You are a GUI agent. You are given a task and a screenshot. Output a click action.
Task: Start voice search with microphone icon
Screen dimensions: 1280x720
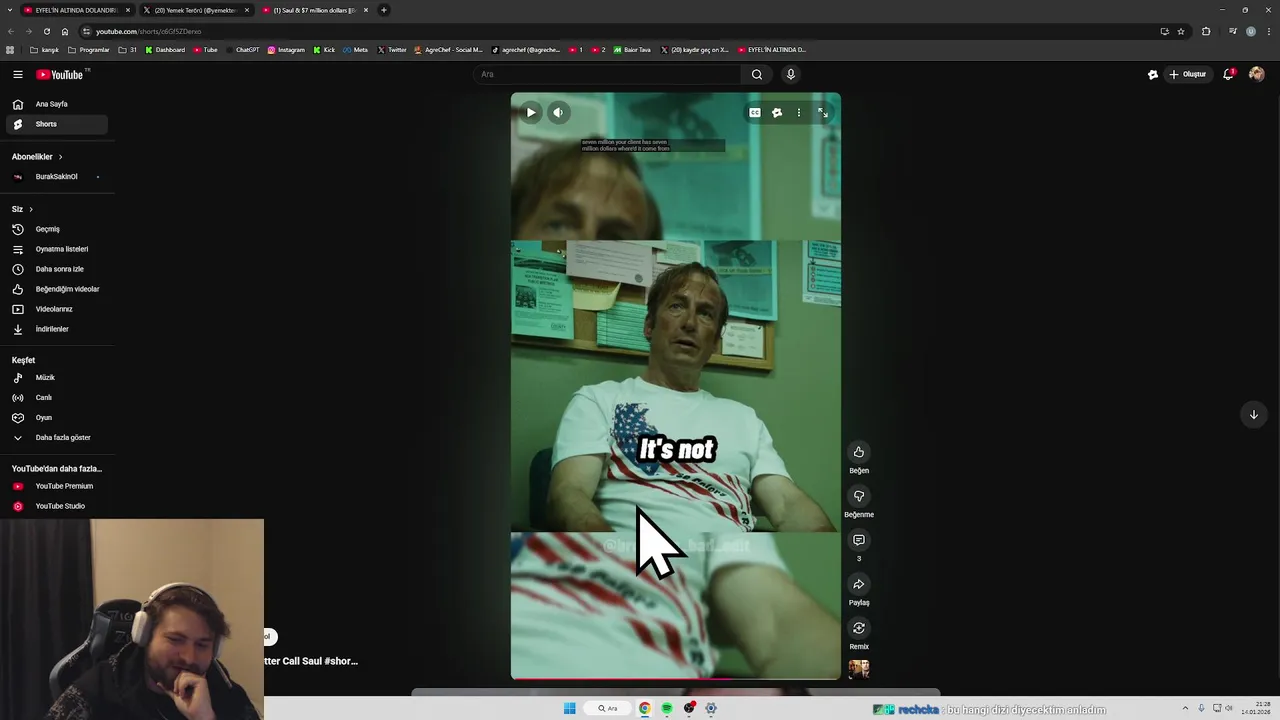coord(791,74)
